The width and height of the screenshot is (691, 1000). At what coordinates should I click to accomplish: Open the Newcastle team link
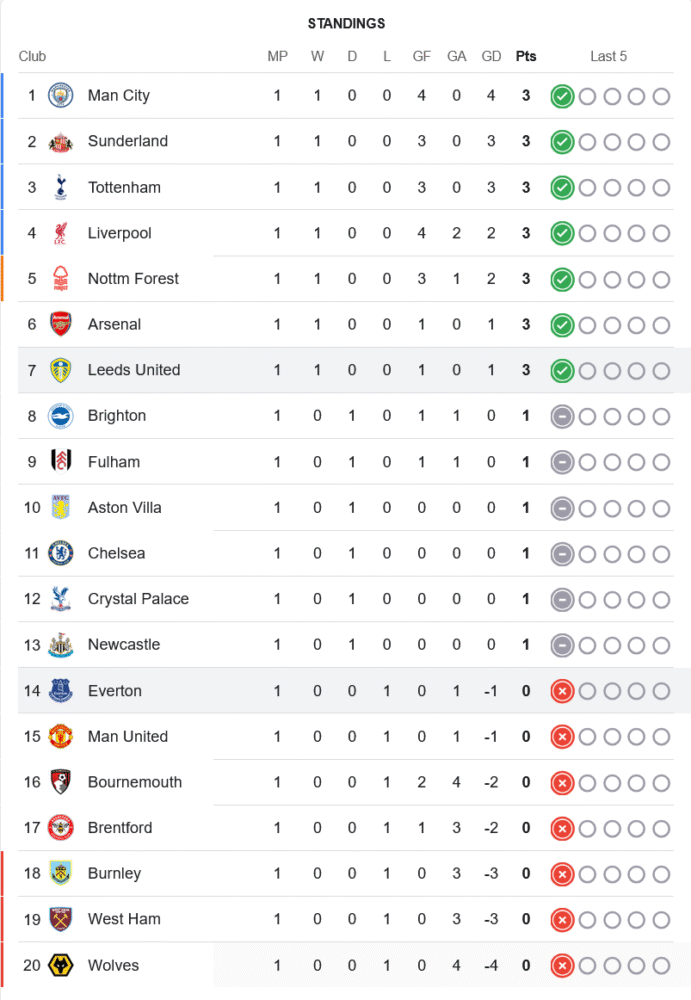click(x=124, y=645)
